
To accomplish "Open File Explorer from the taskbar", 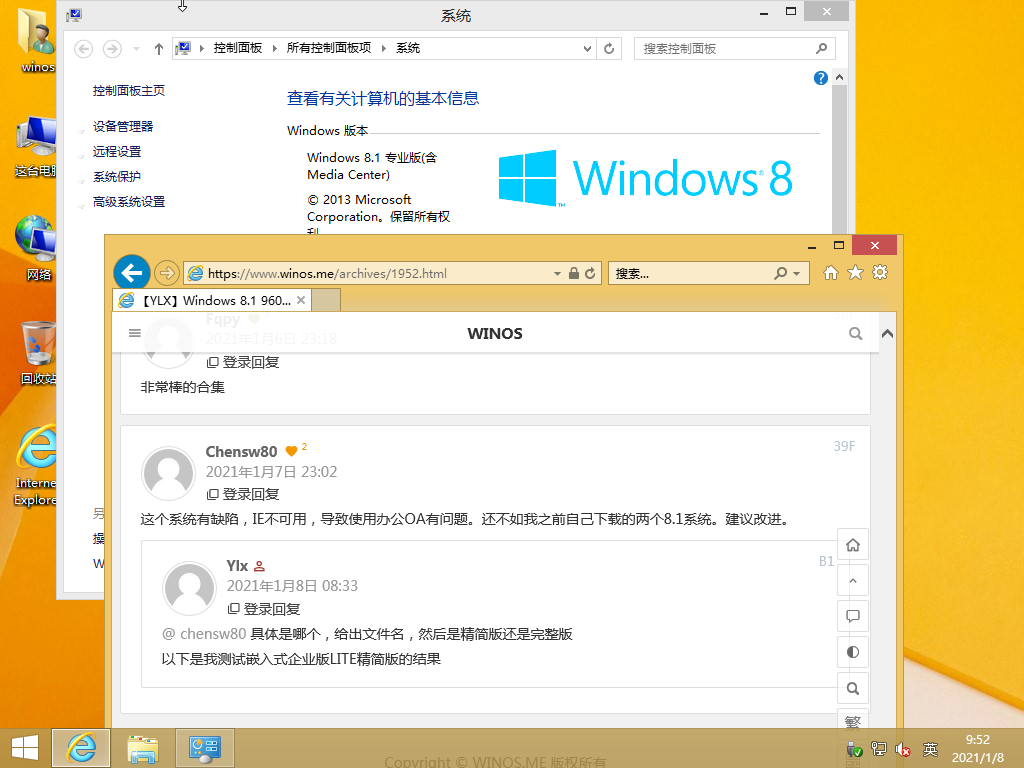I will tap(143, 748).
